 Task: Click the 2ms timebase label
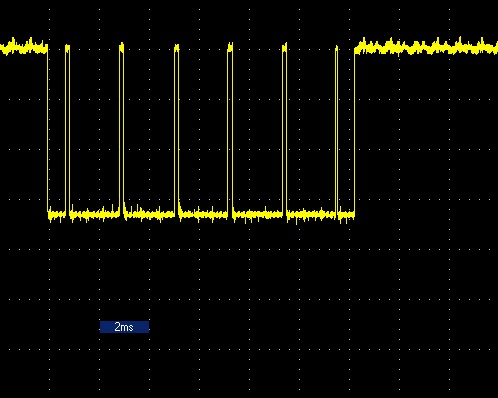pos(124,327)
